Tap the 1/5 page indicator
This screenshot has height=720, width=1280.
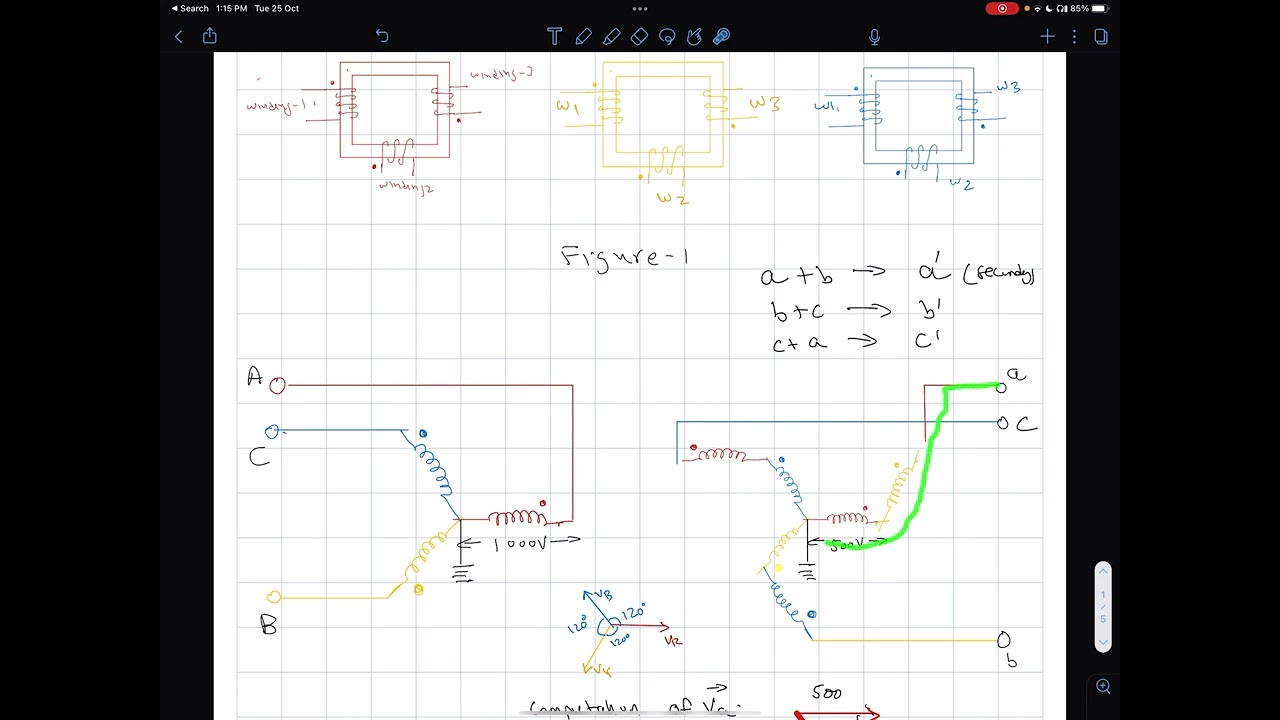point(1103,607)
